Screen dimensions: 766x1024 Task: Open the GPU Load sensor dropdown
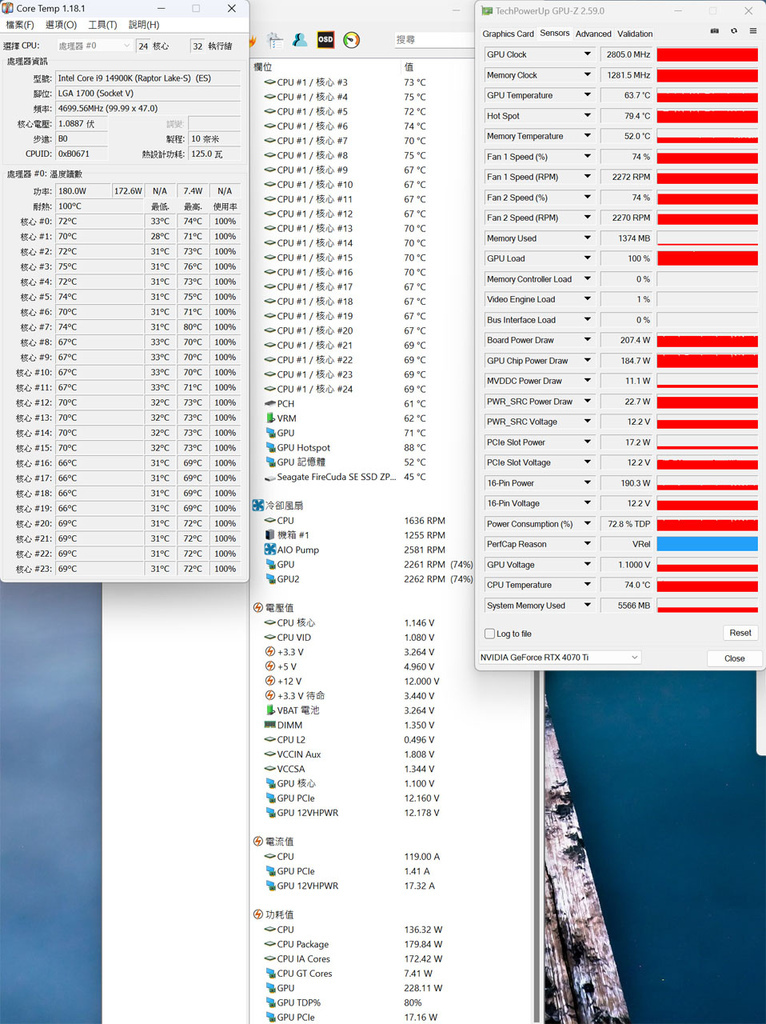tap(587, 258)
